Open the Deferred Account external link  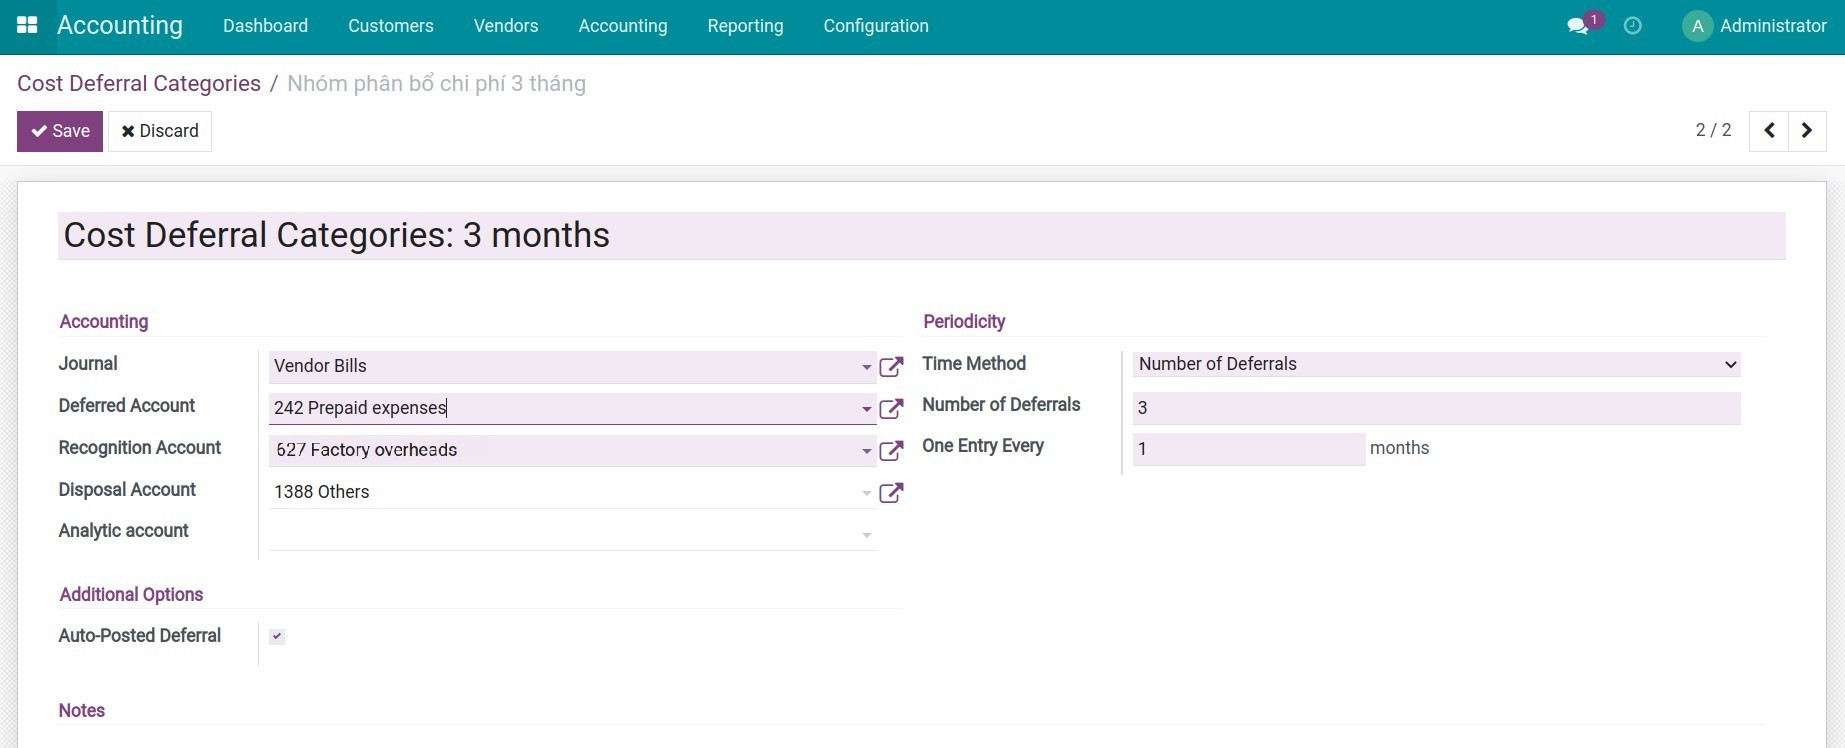click(891, 409)
